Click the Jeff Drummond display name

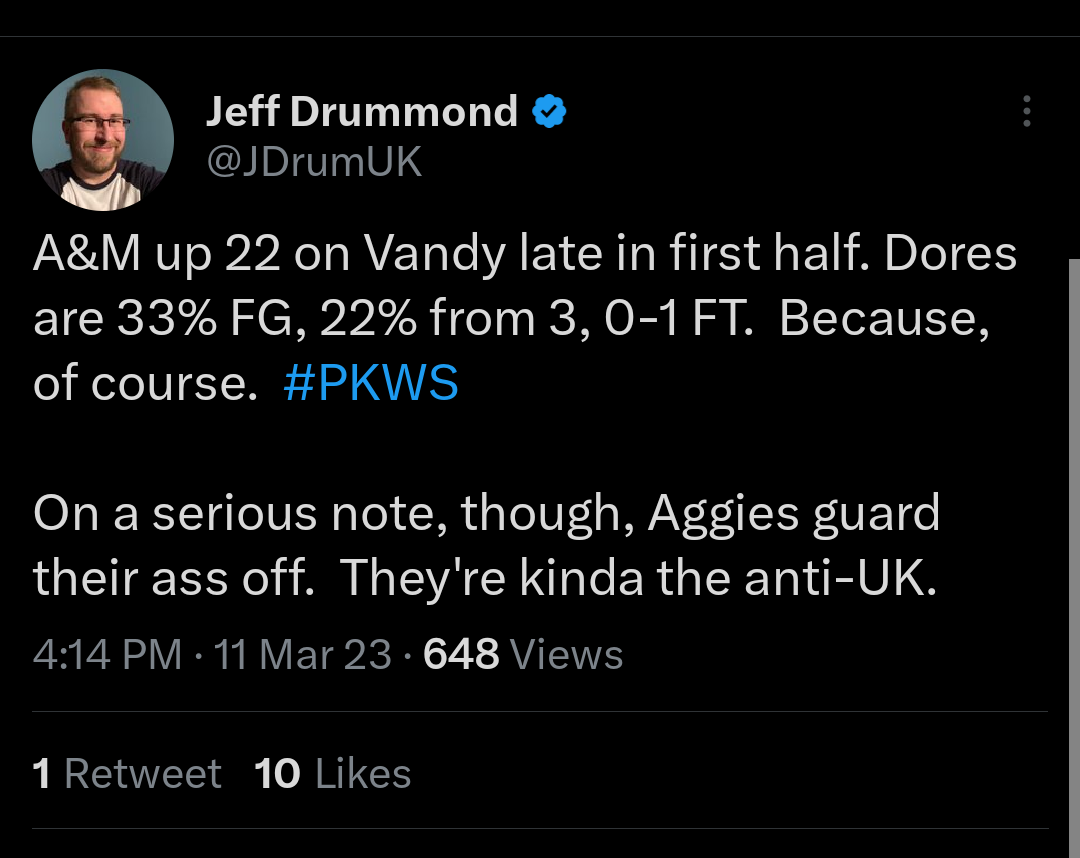pos(361,112)
